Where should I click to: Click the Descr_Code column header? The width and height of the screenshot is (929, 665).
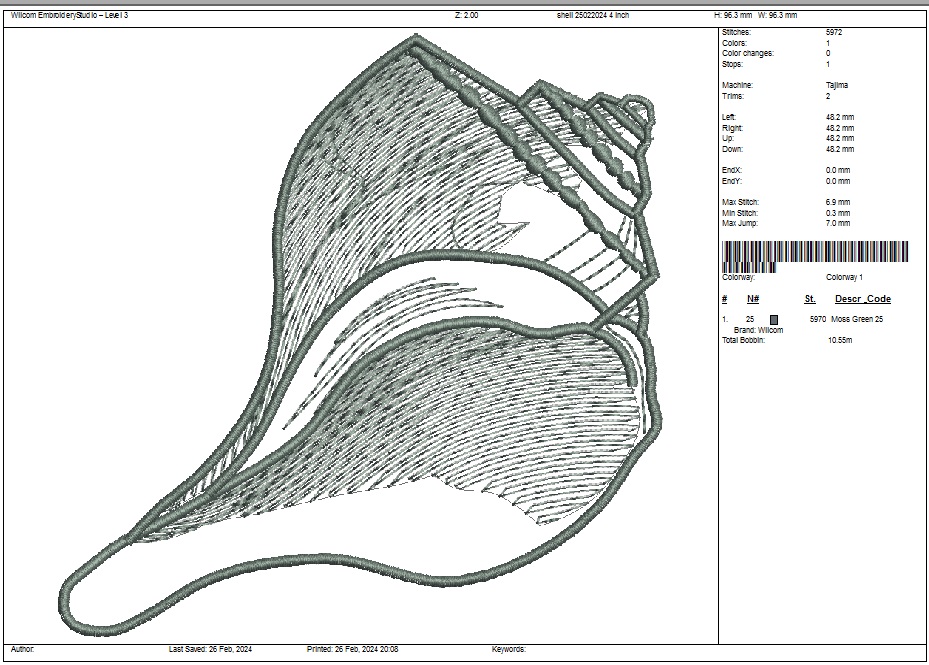click(x=863, y=299)
